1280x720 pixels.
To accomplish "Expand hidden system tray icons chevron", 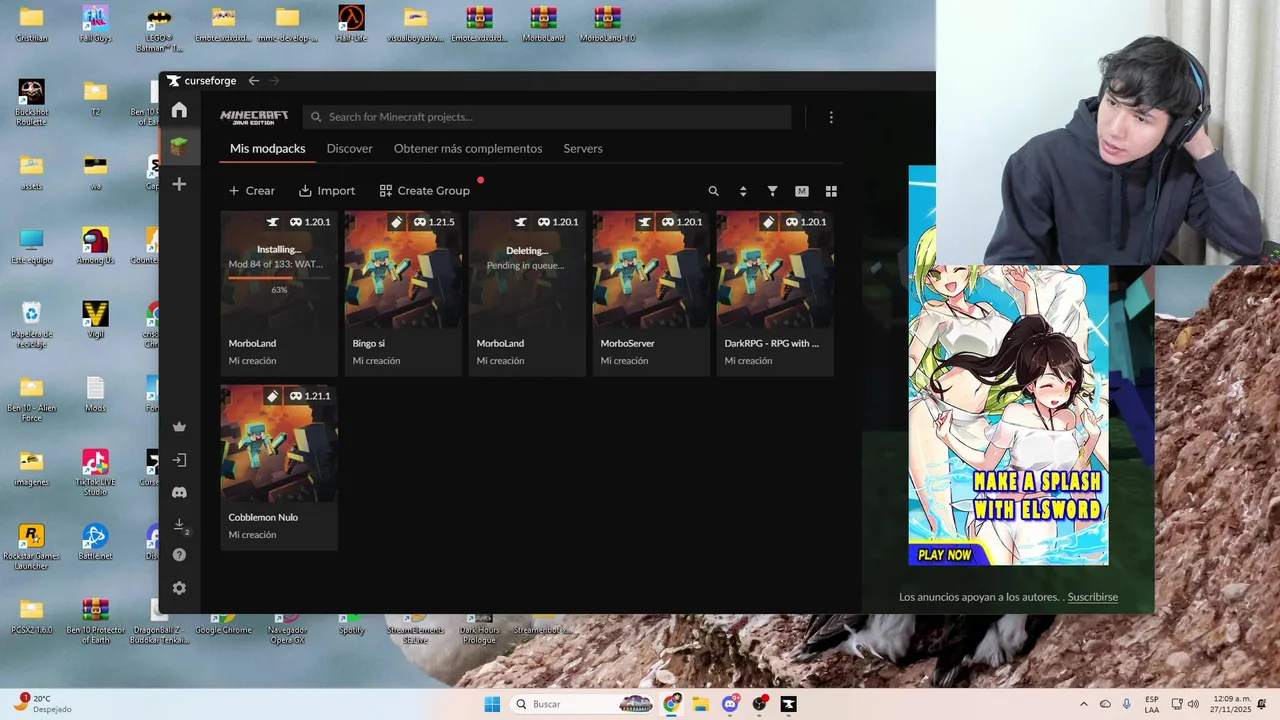I will [x=1083, y=704].
